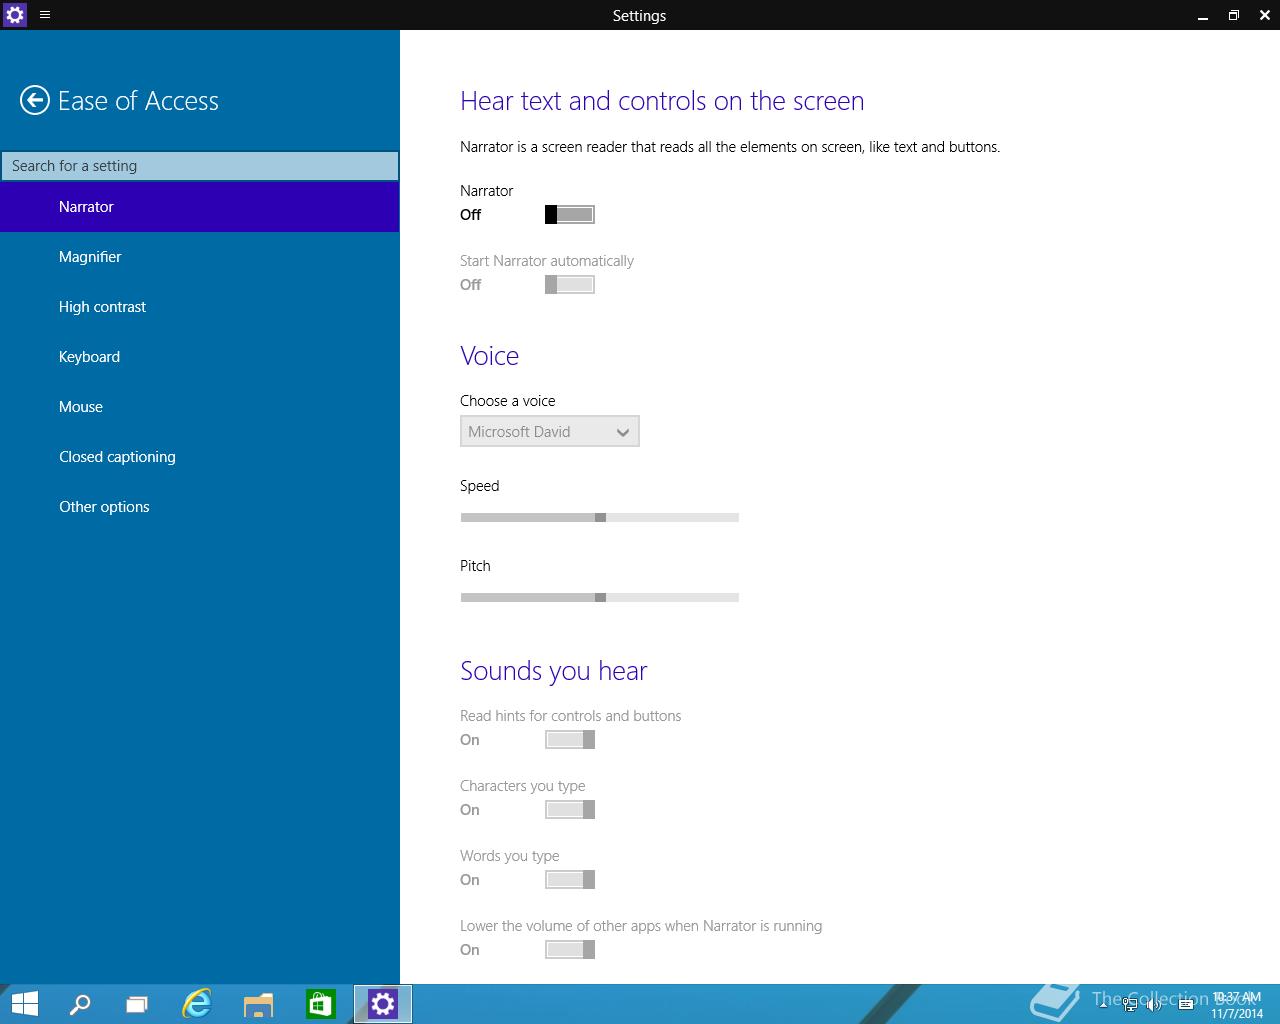Select Closed captioning in the sidebar

(200, 457)
